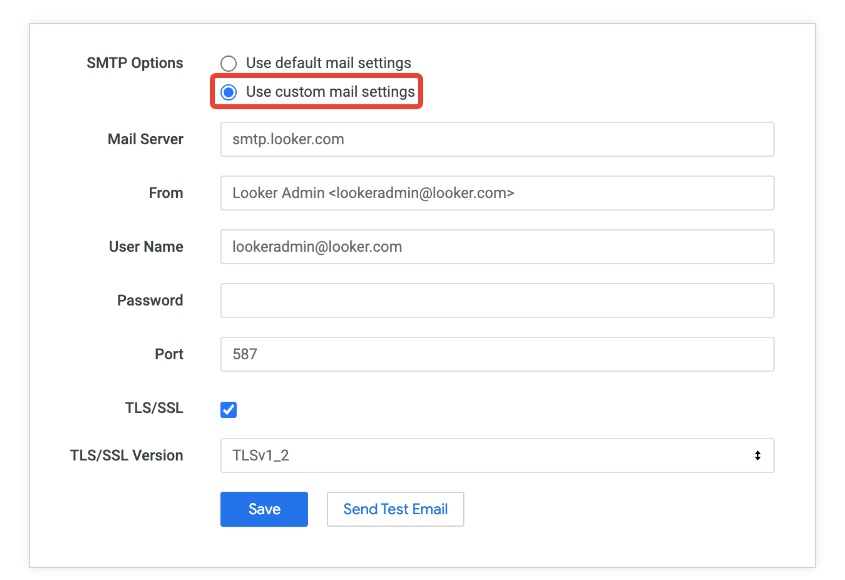
Task: Click the TLS/SSL Version label
Action: [x=126, y=456]
